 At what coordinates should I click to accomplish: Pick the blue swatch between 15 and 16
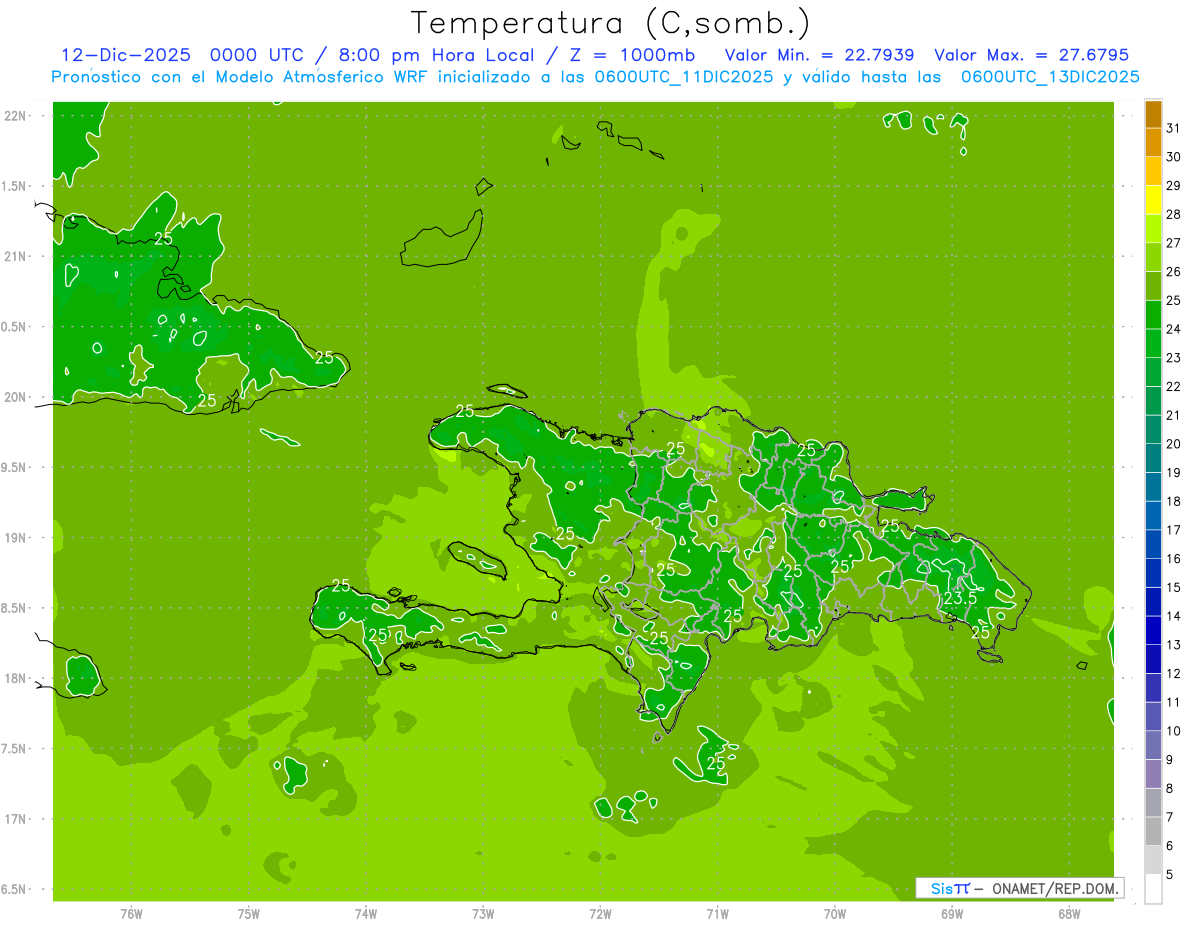pyautogui.click(x=1153, y=573)
